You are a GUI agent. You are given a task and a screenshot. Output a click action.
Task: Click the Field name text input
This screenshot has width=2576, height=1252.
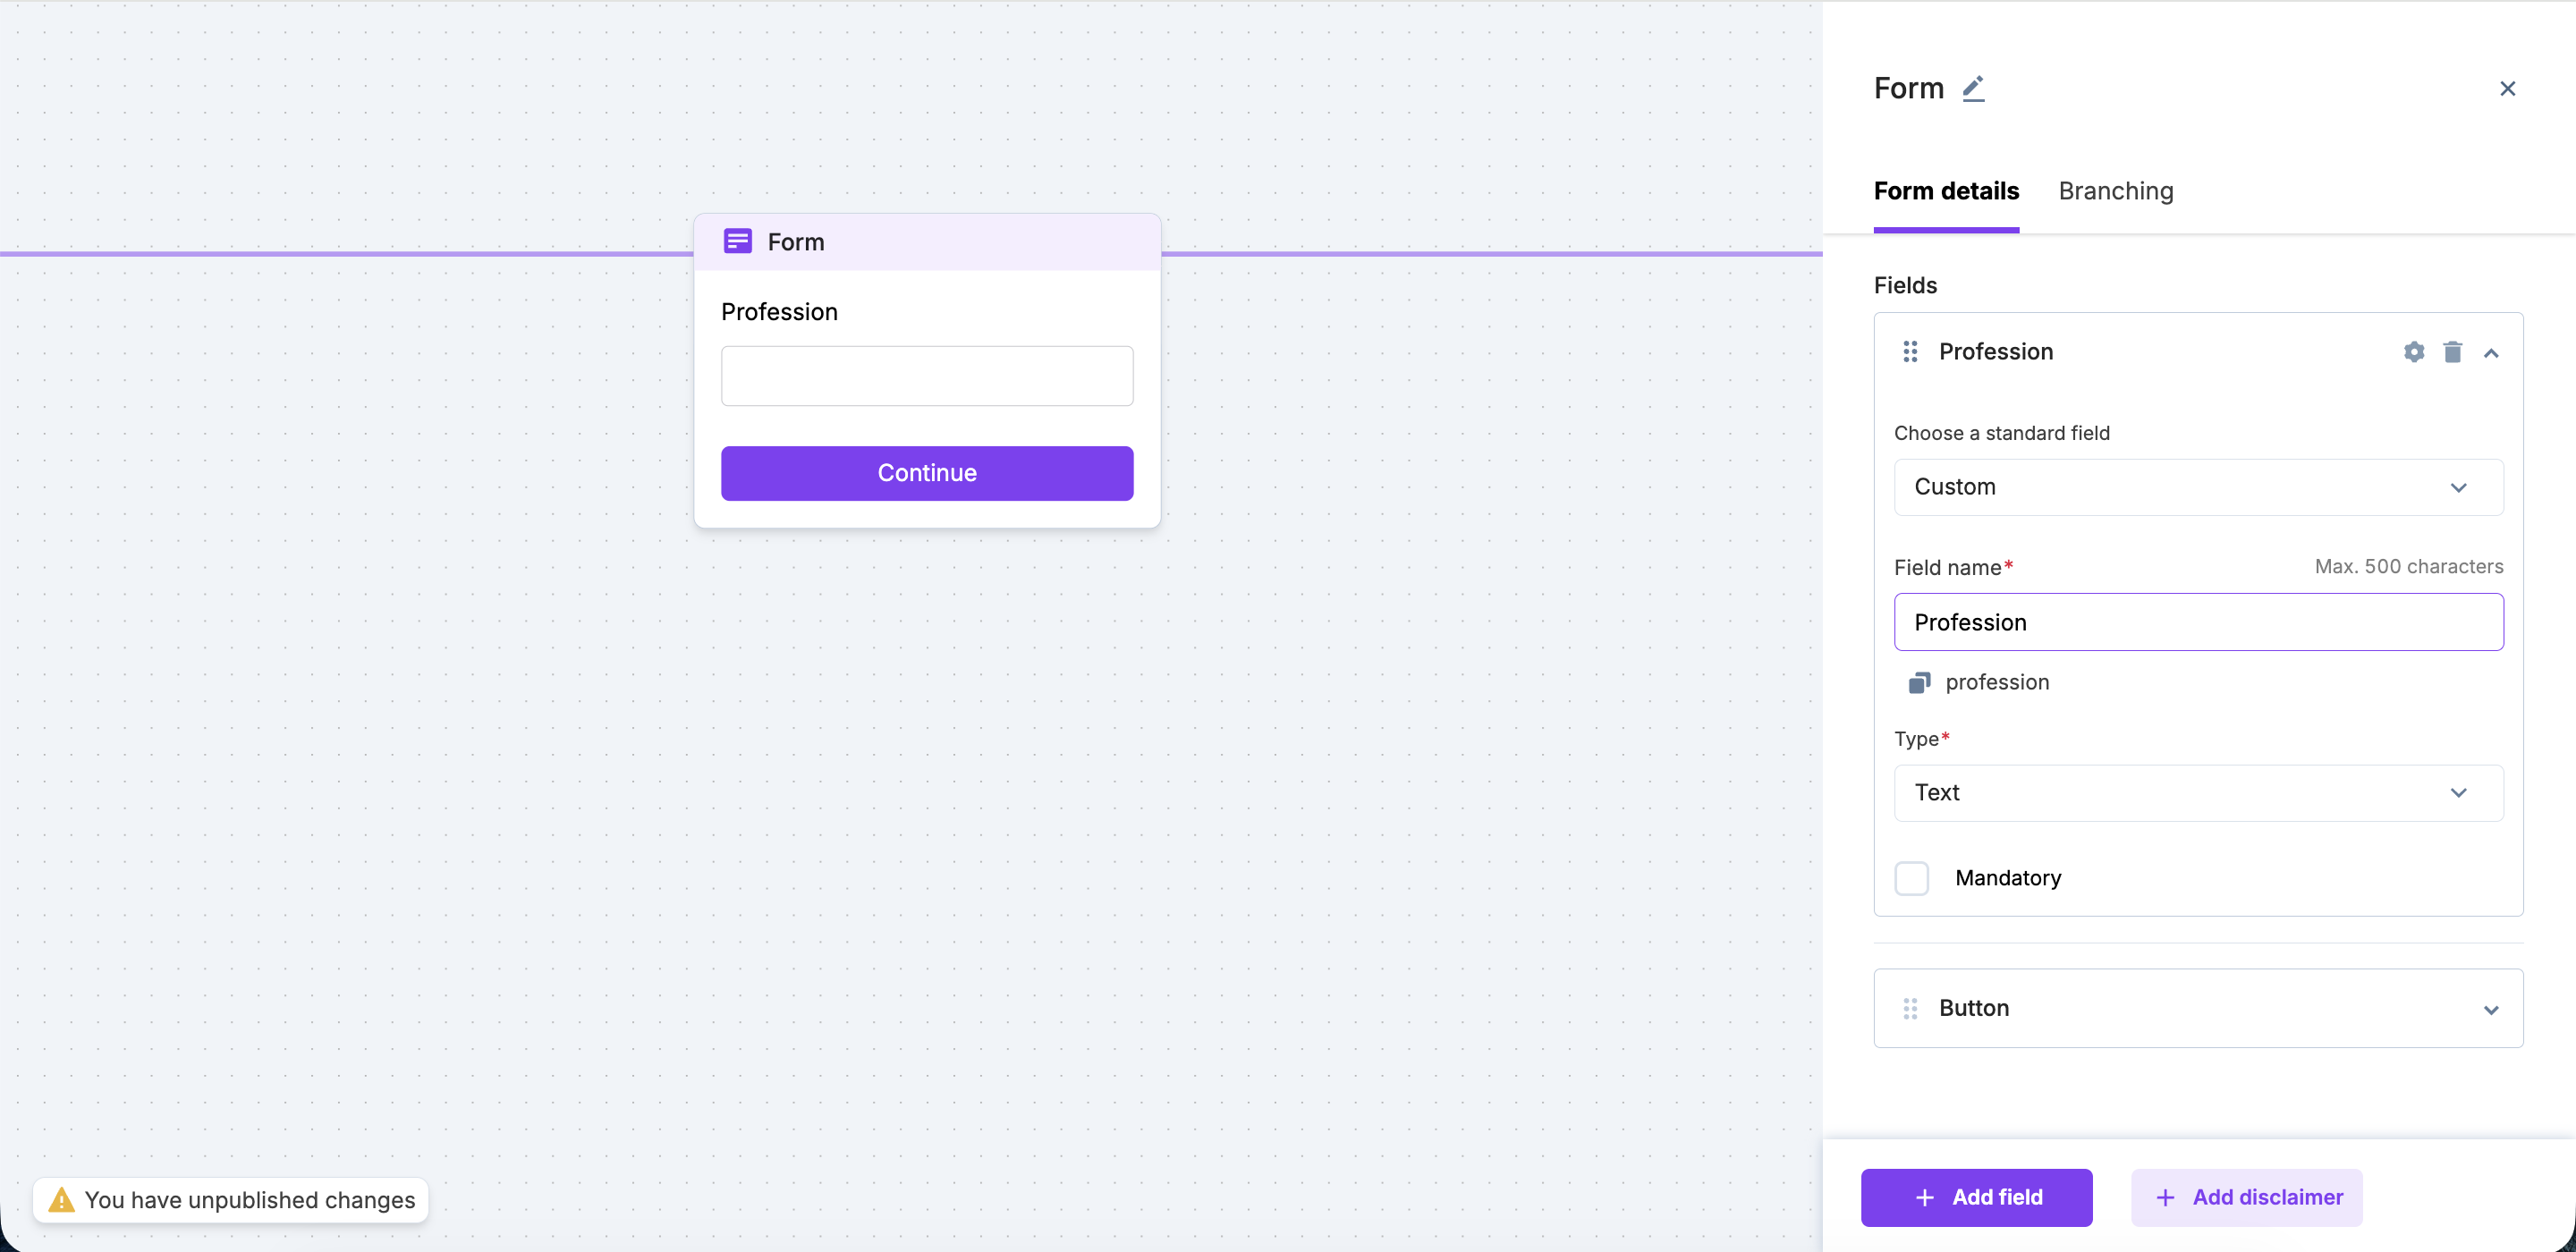coord(2198,622)
